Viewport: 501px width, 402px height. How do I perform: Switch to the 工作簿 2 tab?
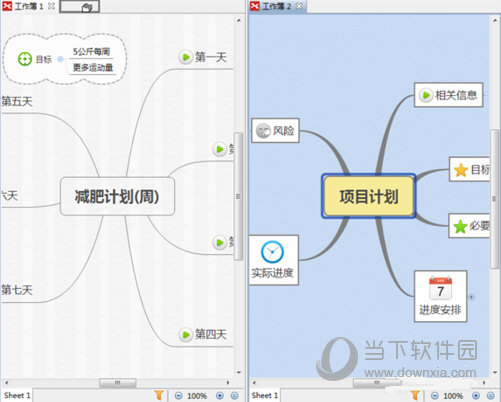pos(277,6)
